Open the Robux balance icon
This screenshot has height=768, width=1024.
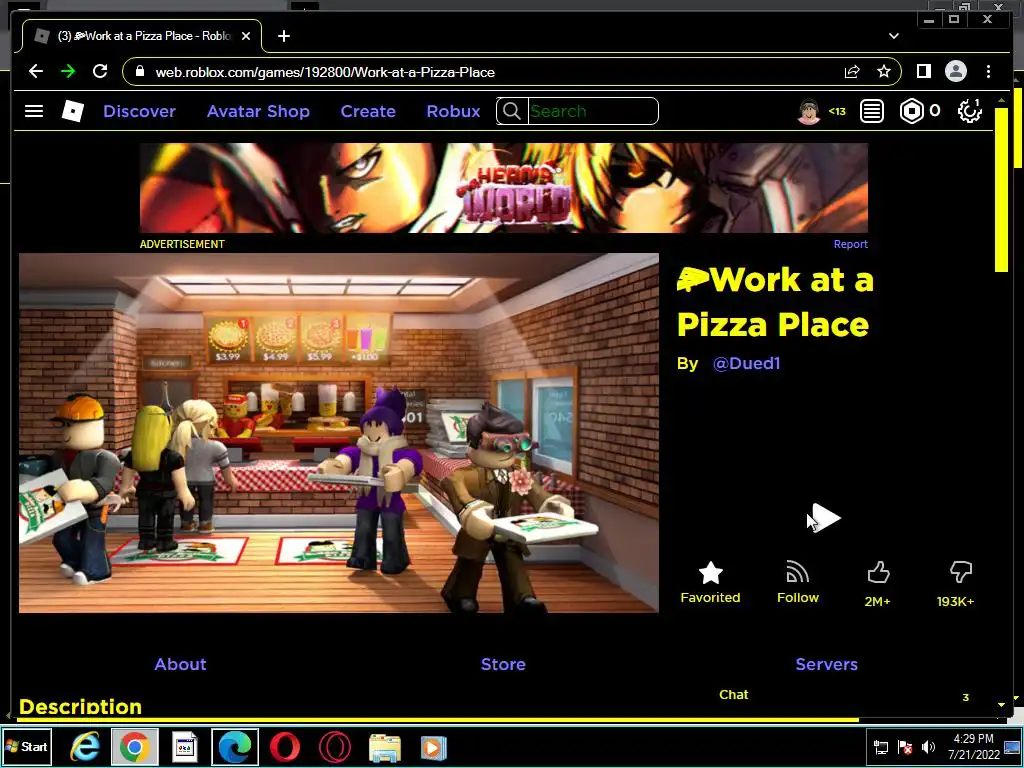[x=911, y=111]
